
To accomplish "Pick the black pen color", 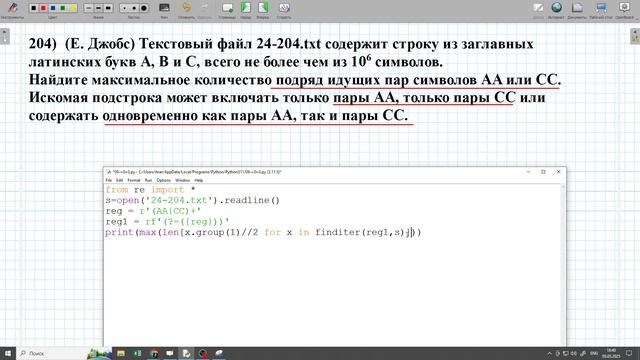I will [33, 8].
